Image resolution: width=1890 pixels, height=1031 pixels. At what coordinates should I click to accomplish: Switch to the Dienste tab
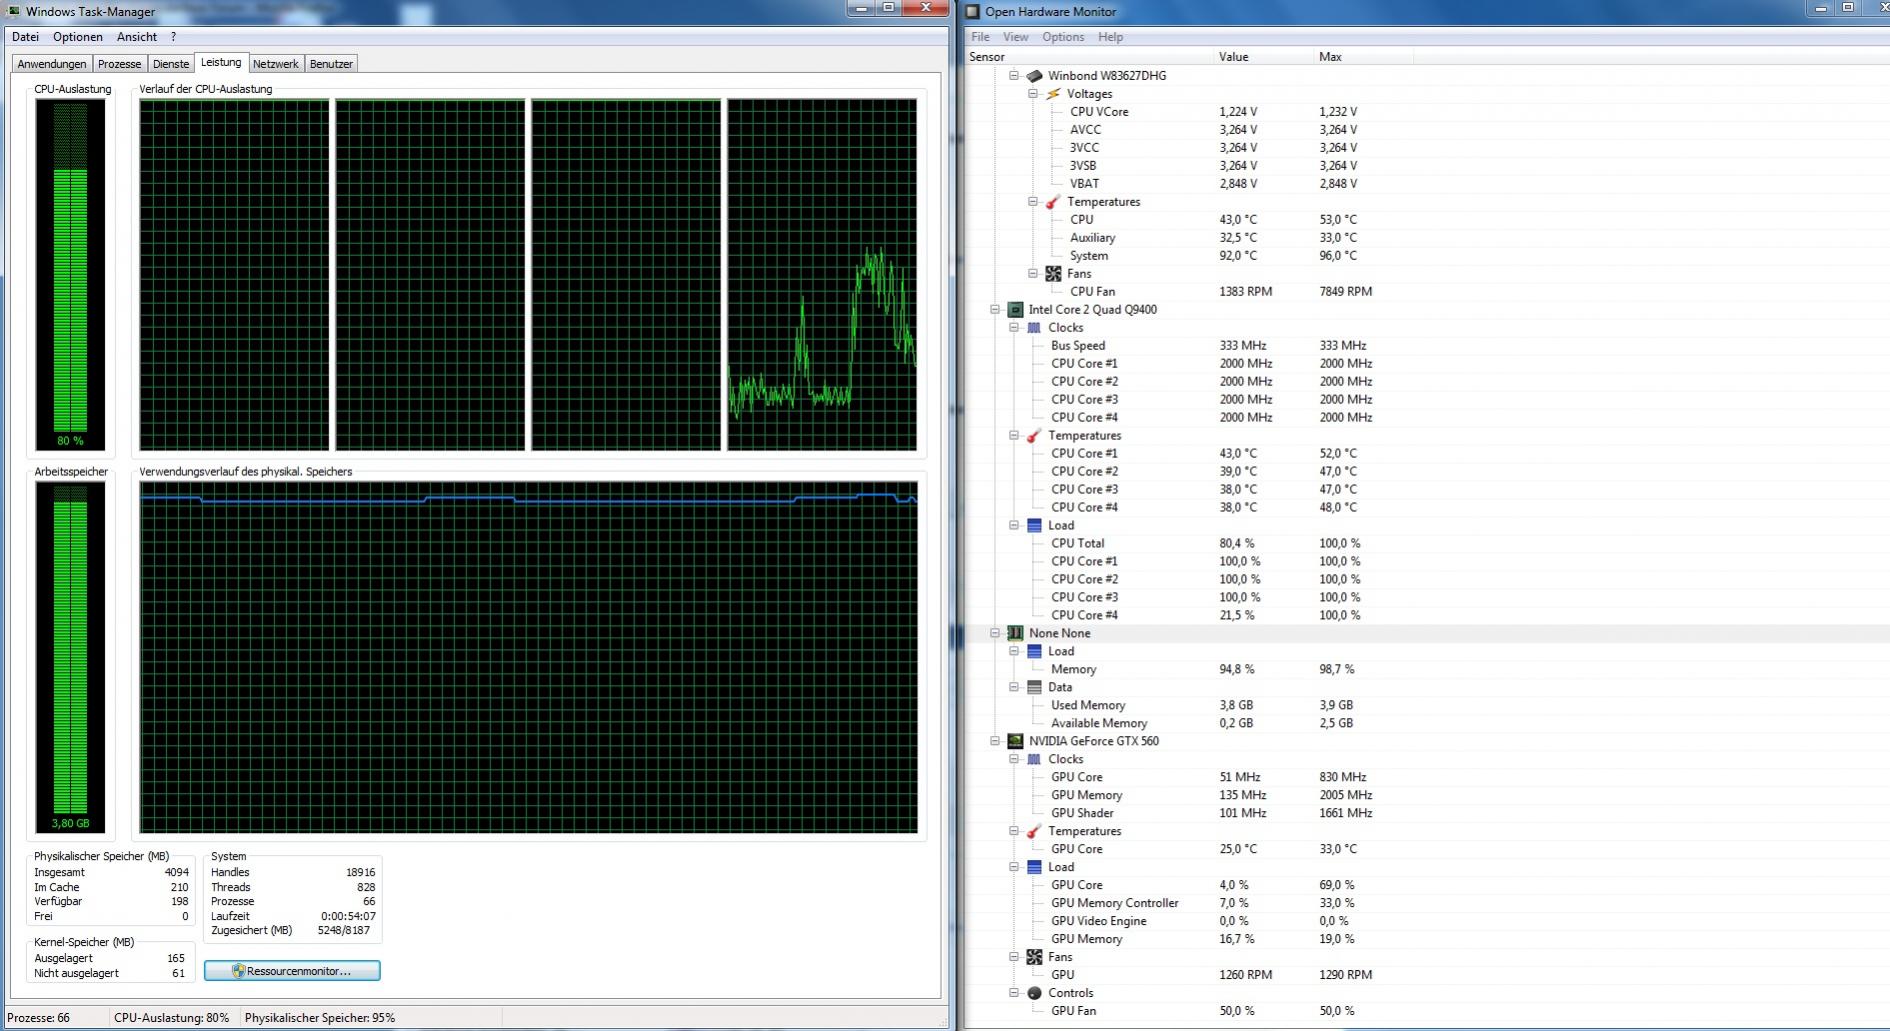pyautogui.click(x=171, y=64)
